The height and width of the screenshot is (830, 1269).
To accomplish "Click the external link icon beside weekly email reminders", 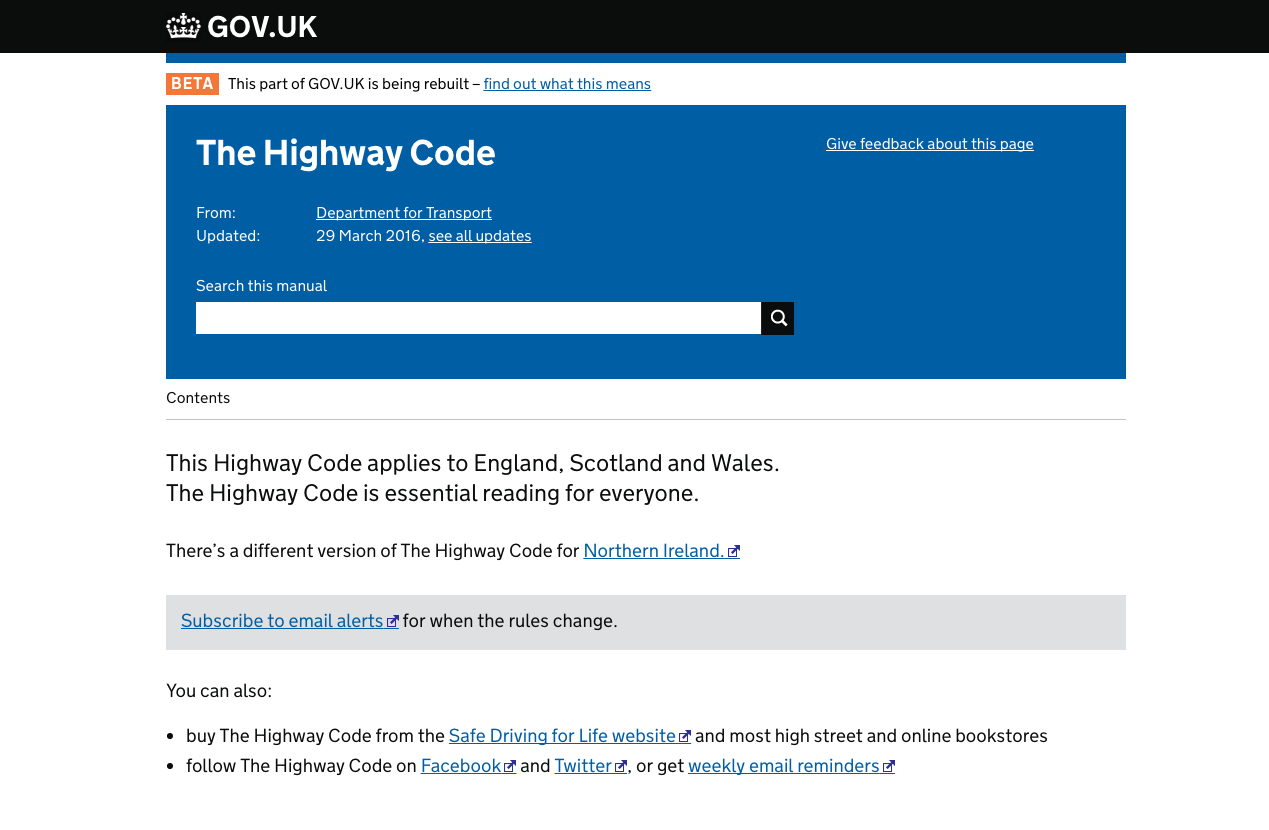I will pyautogui.click(x=889, y=766).
